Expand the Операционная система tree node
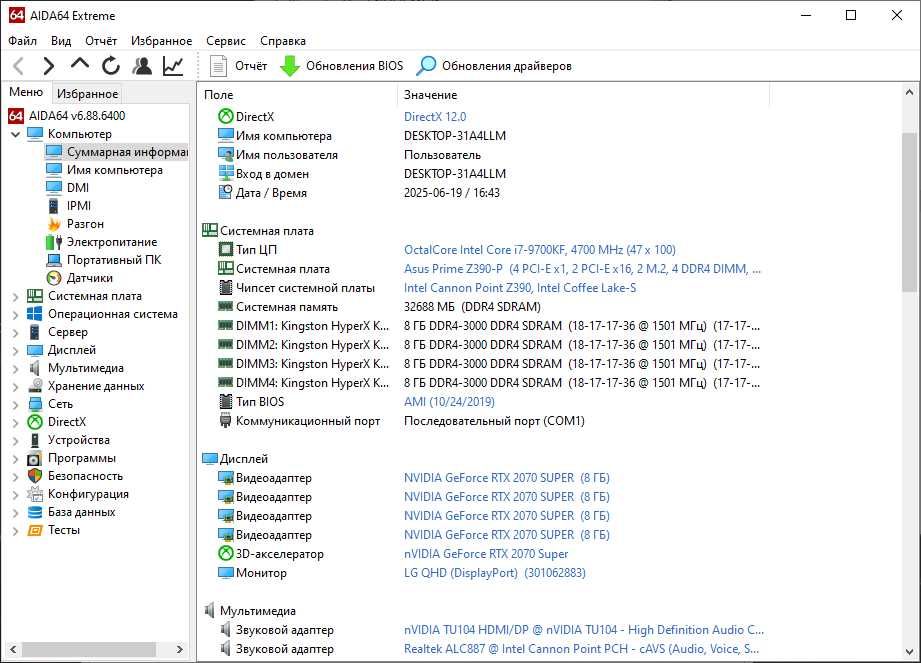921x663 pixels. coord(16,315)
